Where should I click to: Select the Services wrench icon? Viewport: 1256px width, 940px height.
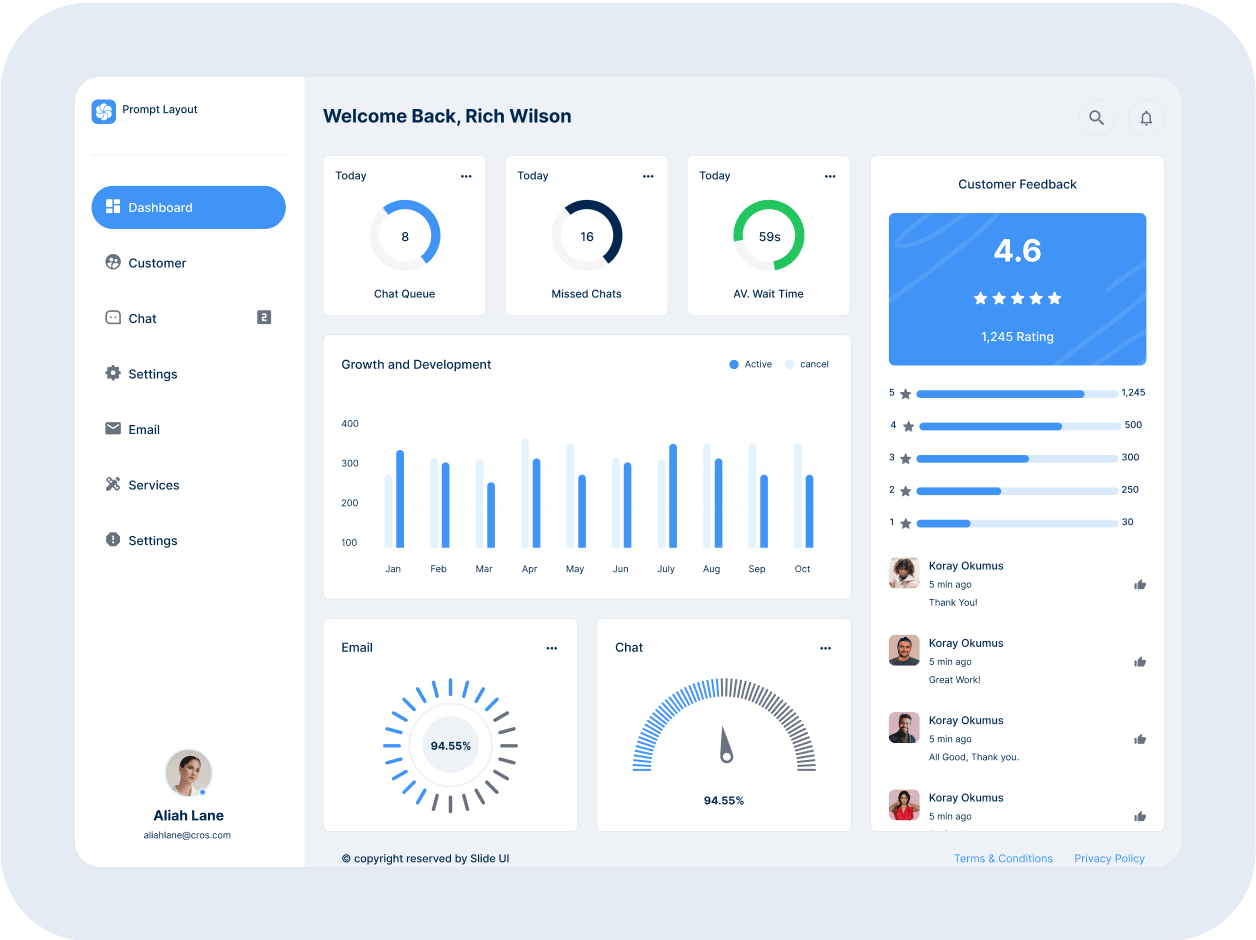[x=113, y=484]
